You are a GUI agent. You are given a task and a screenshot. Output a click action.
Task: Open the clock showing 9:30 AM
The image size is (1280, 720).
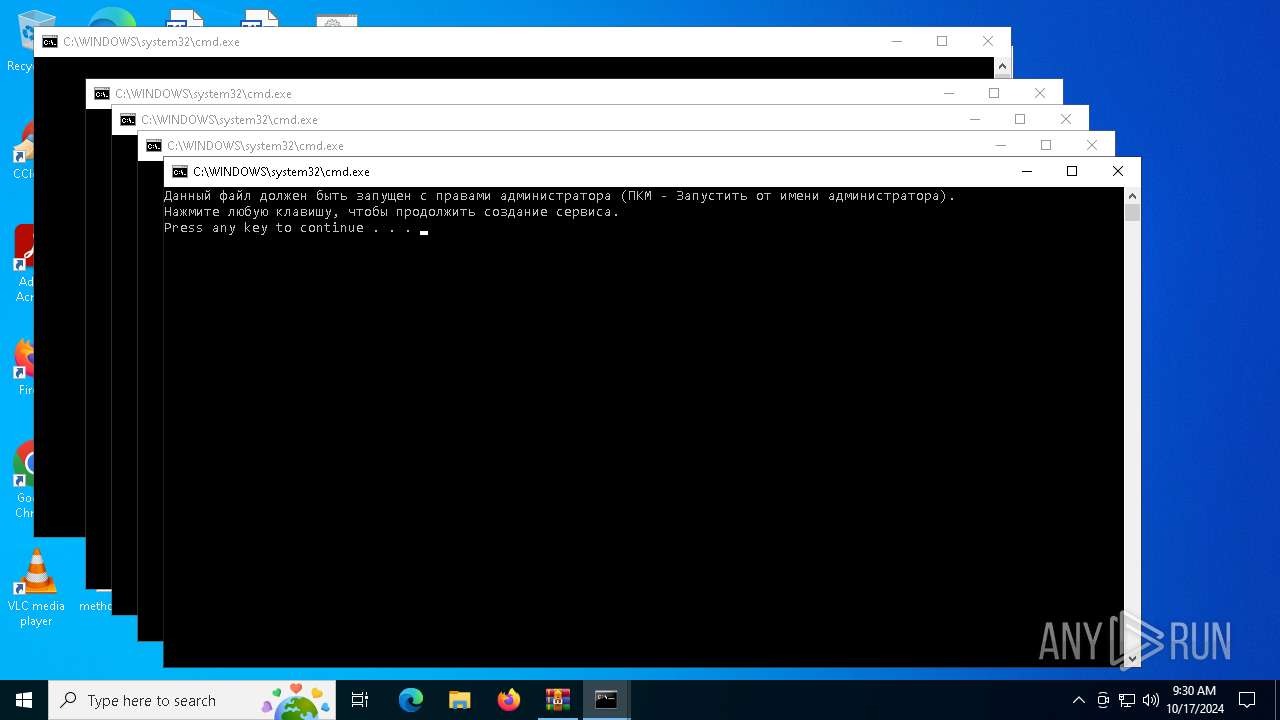(1194, 700)
